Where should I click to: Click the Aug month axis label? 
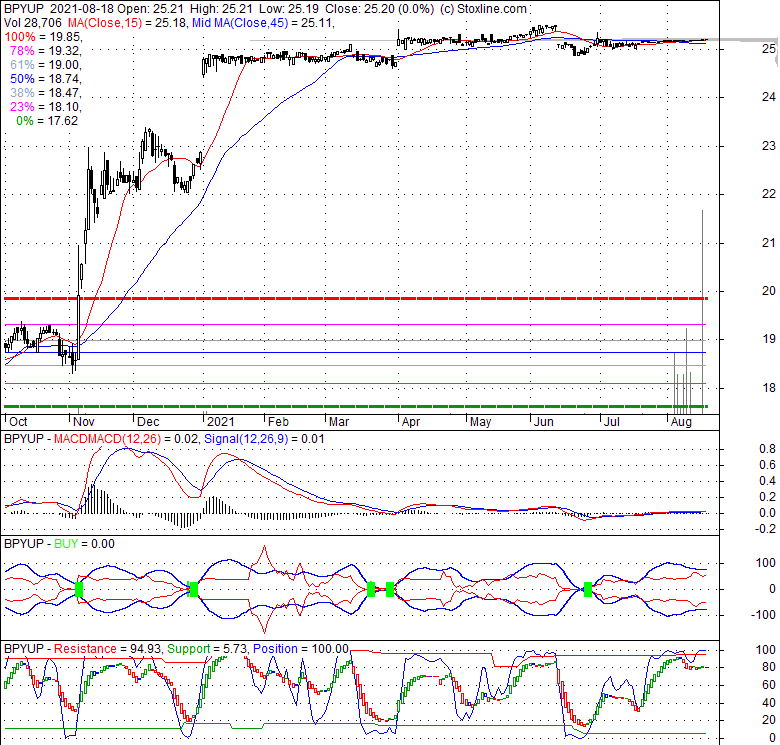pos(681,422)
